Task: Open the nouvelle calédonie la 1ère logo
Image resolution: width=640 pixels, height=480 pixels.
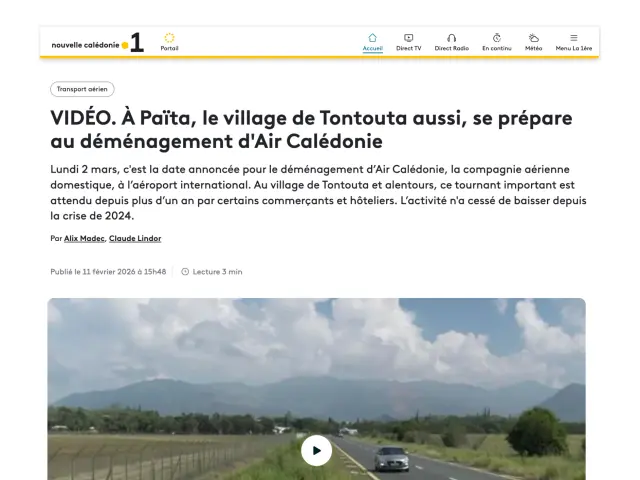Action: click(x=98, y=43)
